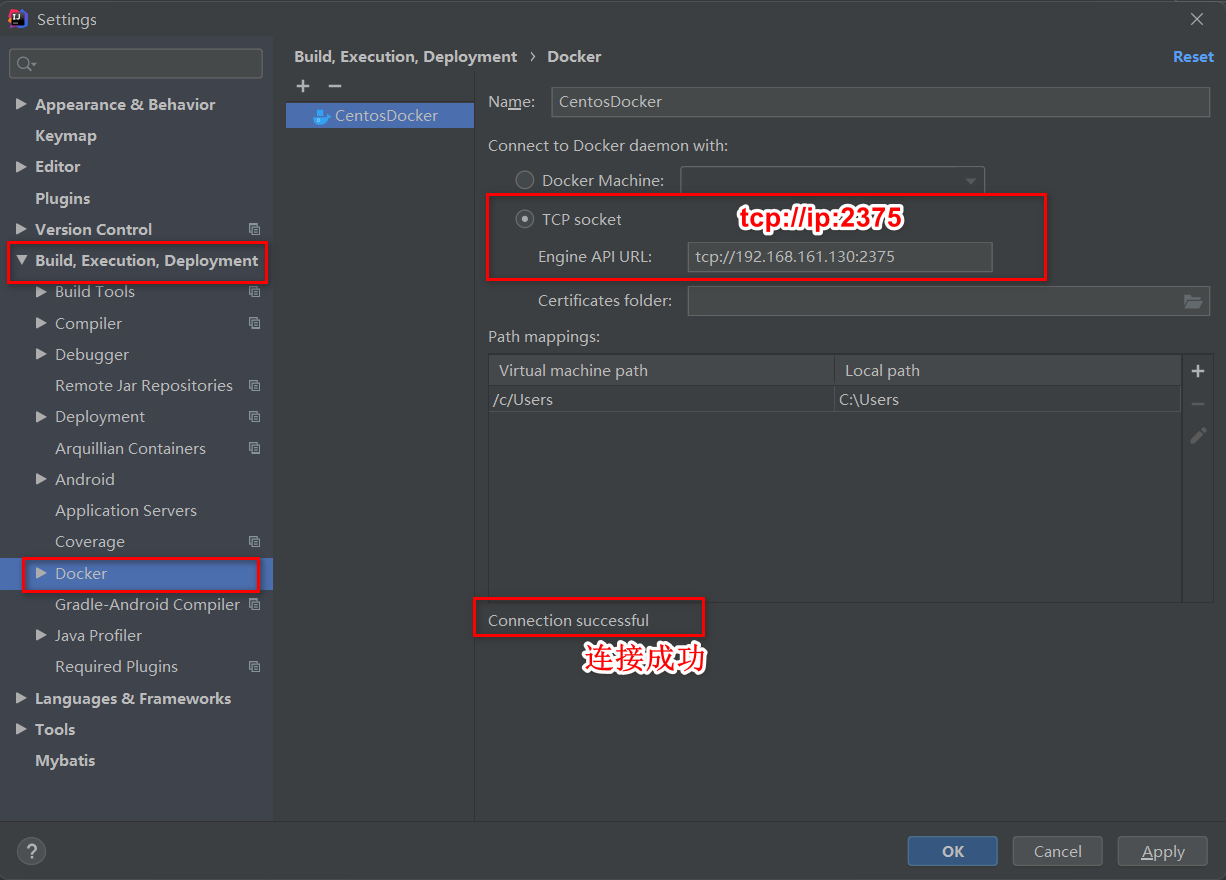Expand Docker node
The width and height of the screenshot is (1226, 880).
41,573
